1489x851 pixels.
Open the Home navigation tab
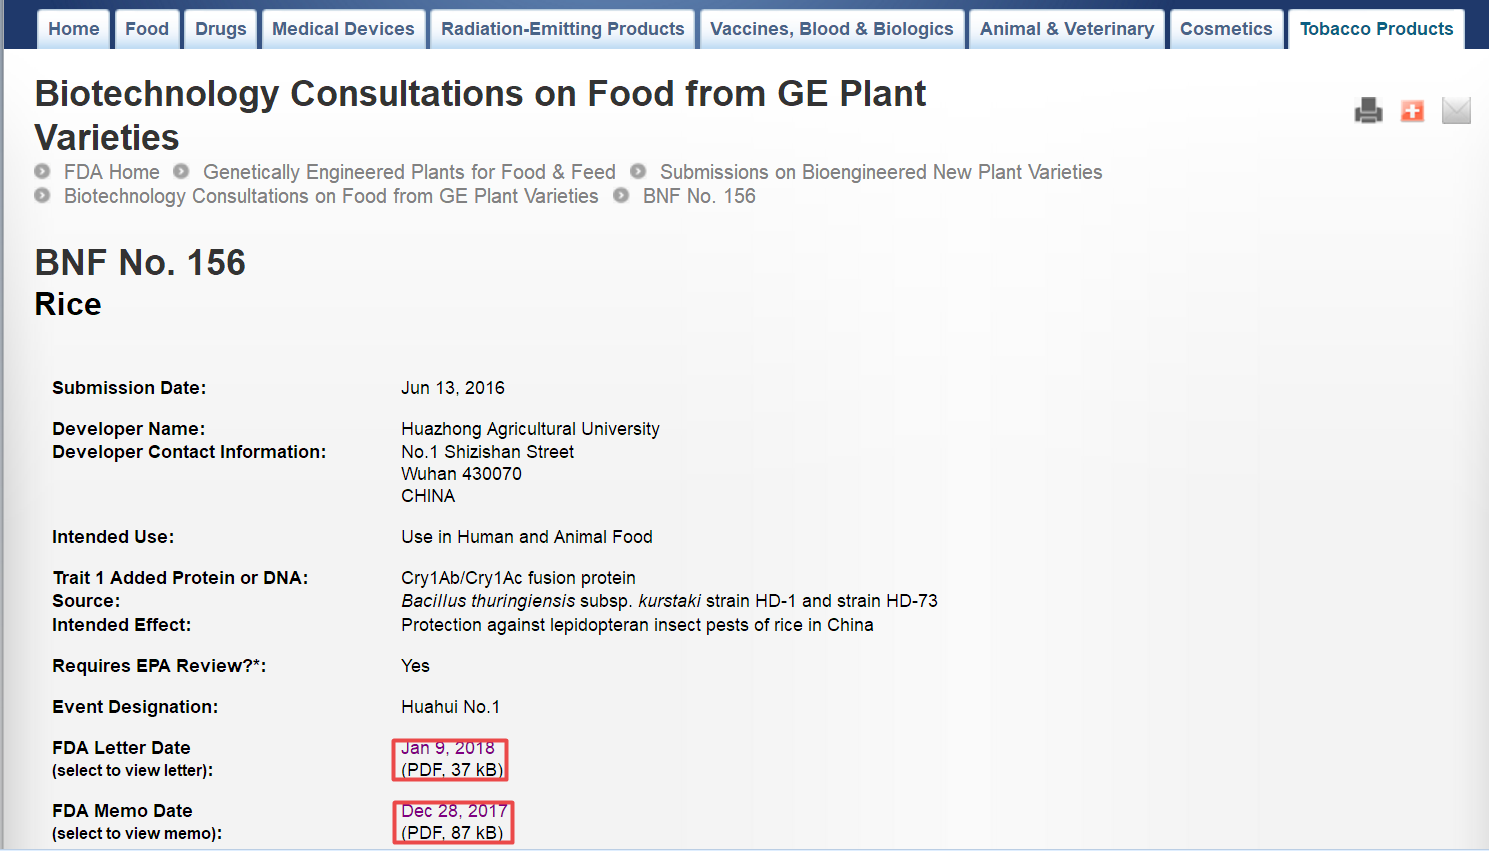(x=74, y=29)
